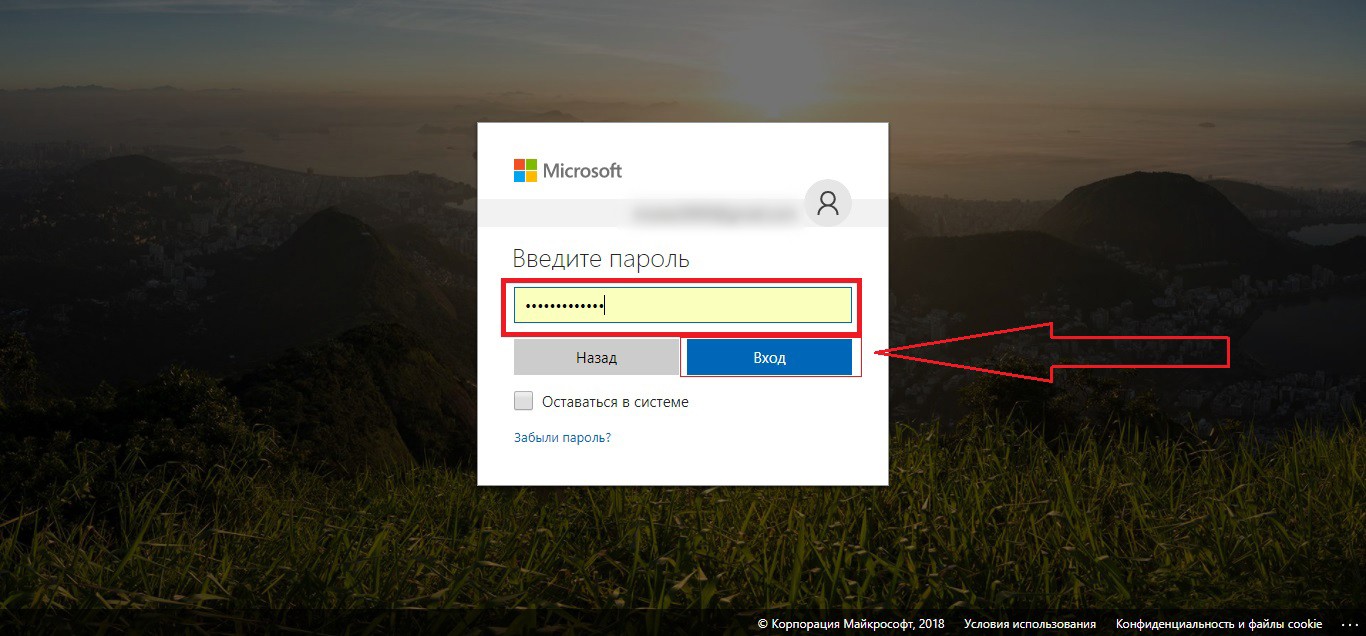Click the Microsoft wordmark text
This screenshot has width=1366, height=636.
point(582,171)
